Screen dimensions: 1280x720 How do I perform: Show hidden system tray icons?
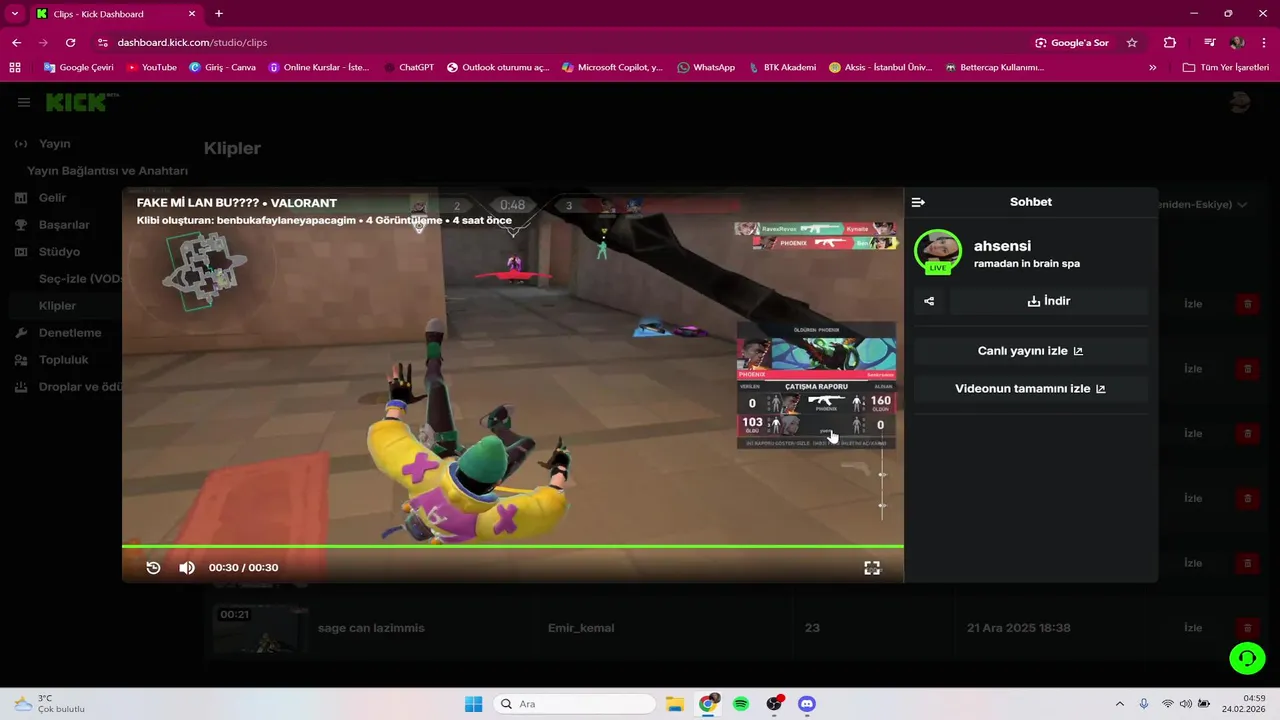(x=1119, y=704)
